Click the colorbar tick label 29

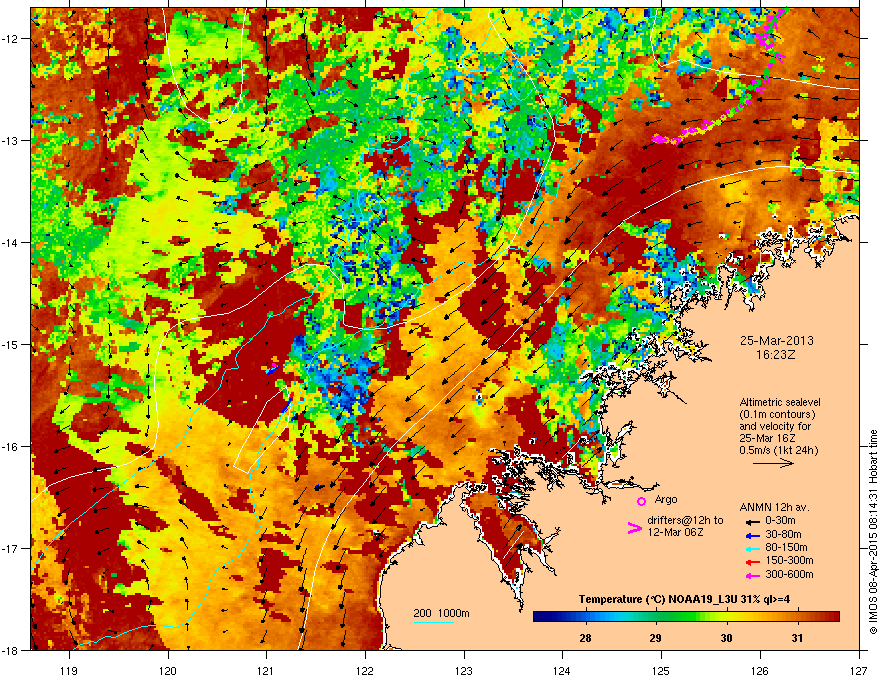pos(656,638)
